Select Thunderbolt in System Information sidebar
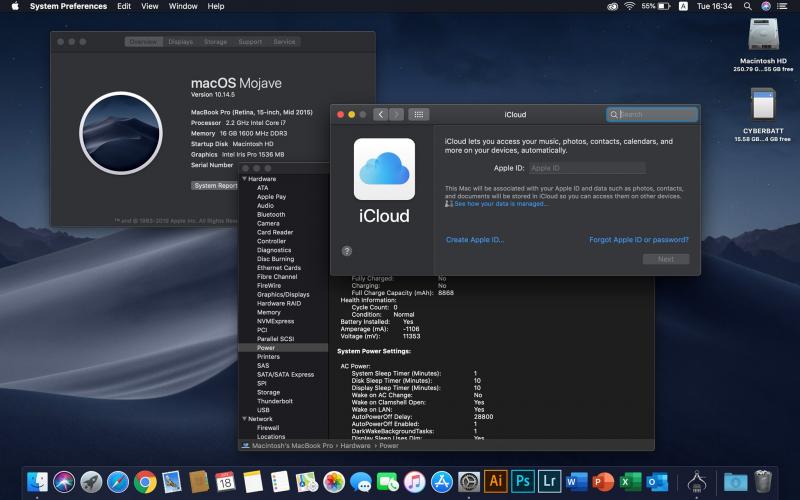Screen dimensions: 800x500 coord(275,401)
